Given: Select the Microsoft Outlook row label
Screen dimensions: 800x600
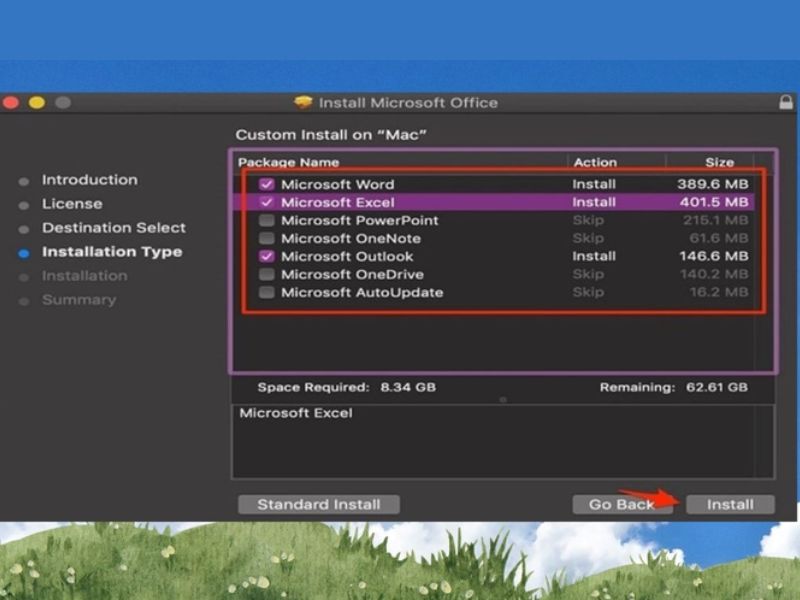Looking at the screenshot, I should (347, 256).
